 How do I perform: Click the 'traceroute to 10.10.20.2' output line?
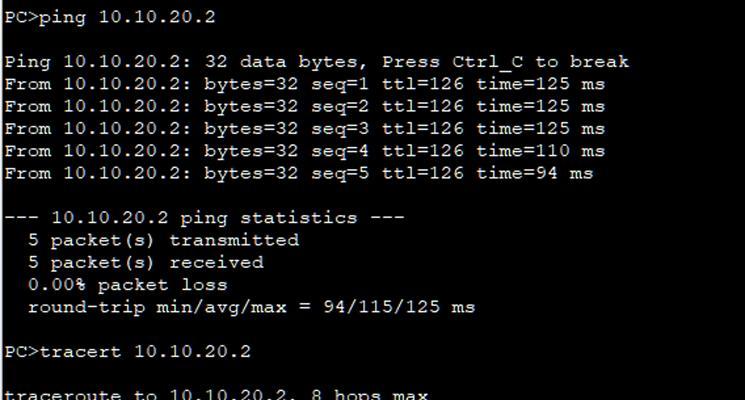(216, 394)
